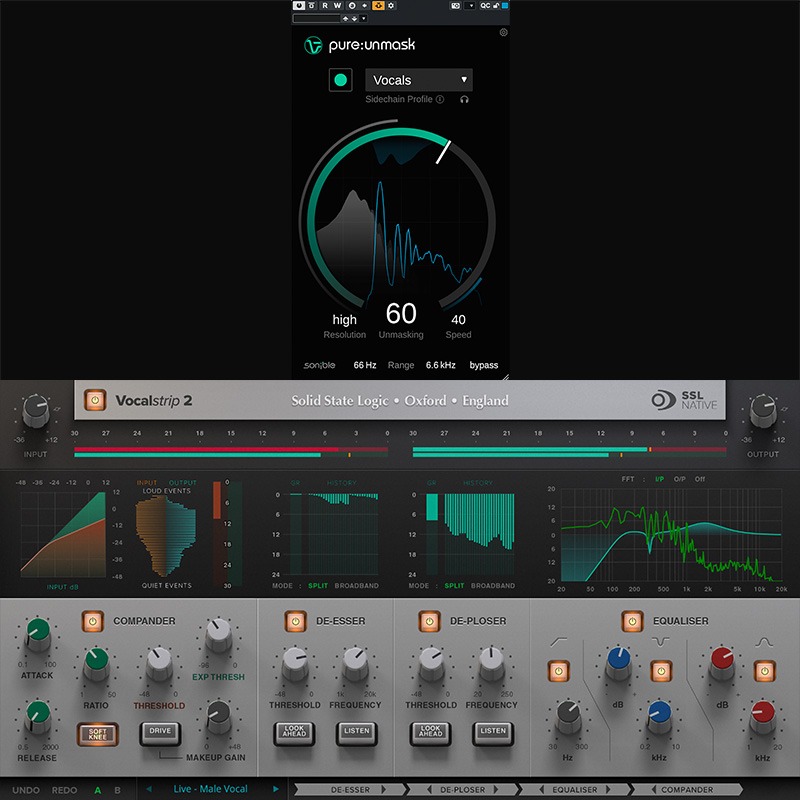Select FFT I/P display mode
800x800 pixels.
tap(659, 479)
